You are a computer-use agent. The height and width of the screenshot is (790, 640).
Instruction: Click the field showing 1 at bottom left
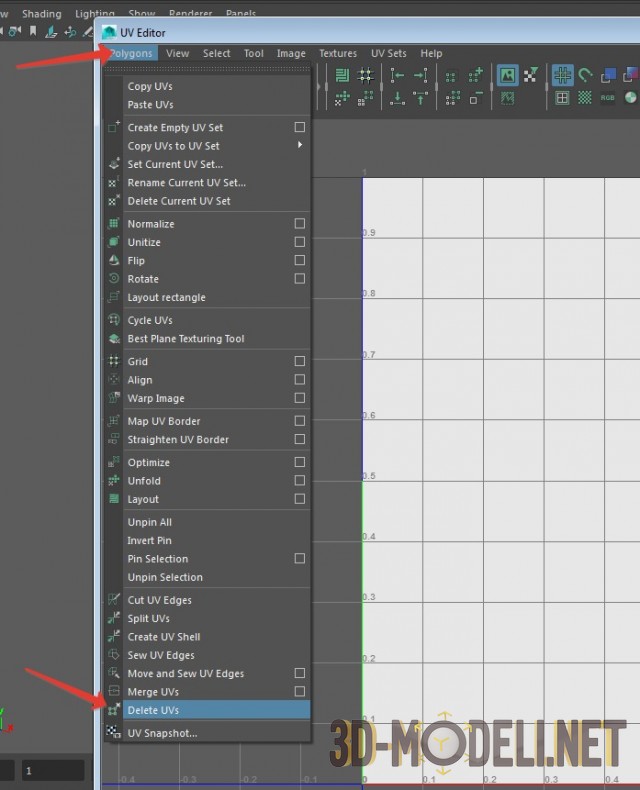(52, 770)
